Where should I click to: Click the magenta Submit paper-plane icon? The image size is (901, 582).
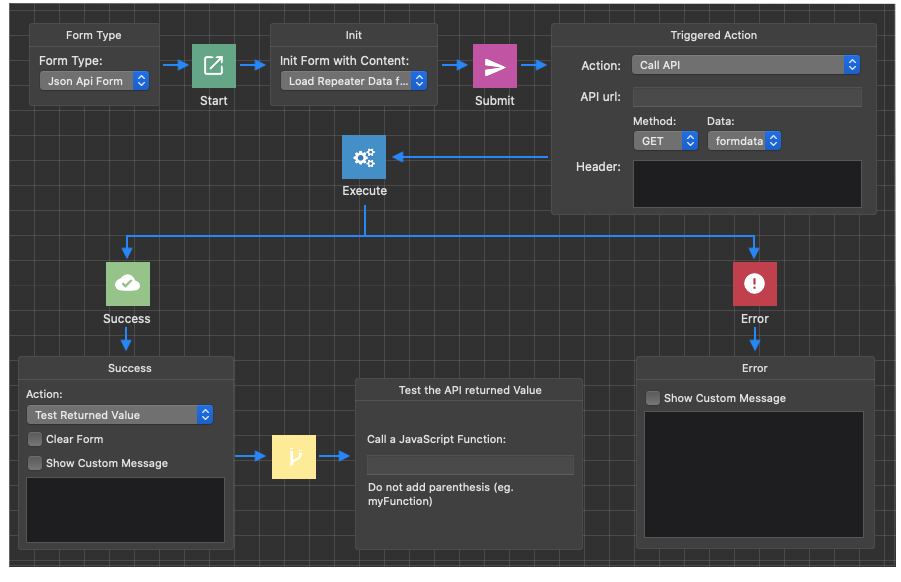coord(495,66)
